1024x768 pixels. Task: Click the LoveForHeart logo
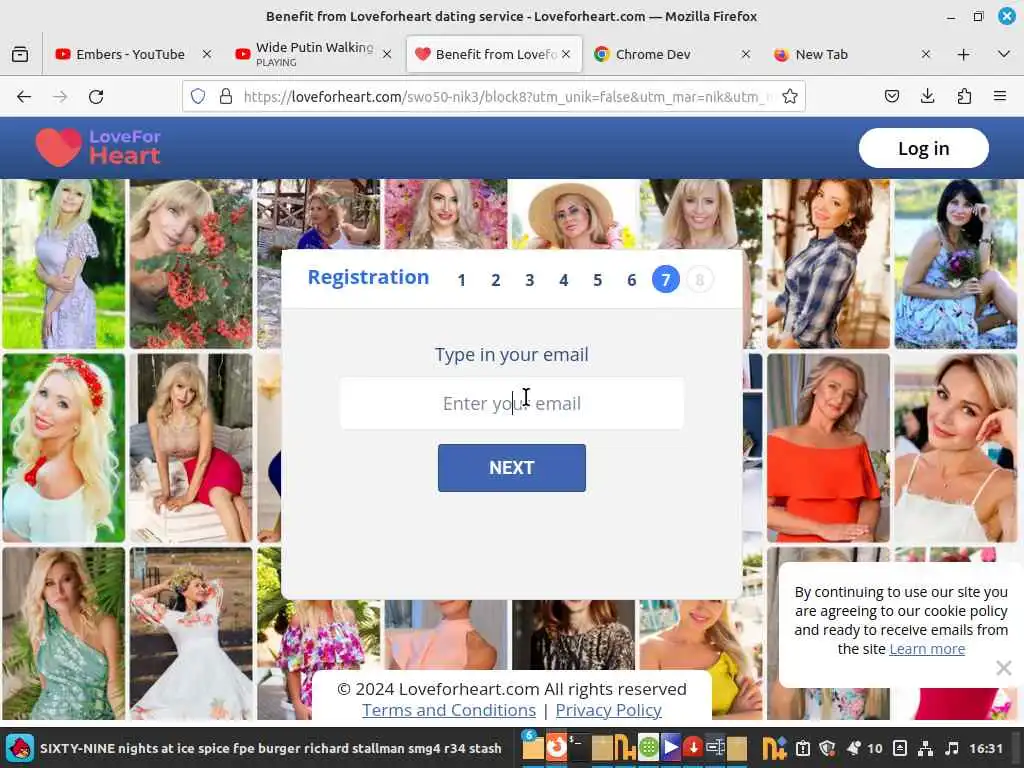tap(98, 147)
